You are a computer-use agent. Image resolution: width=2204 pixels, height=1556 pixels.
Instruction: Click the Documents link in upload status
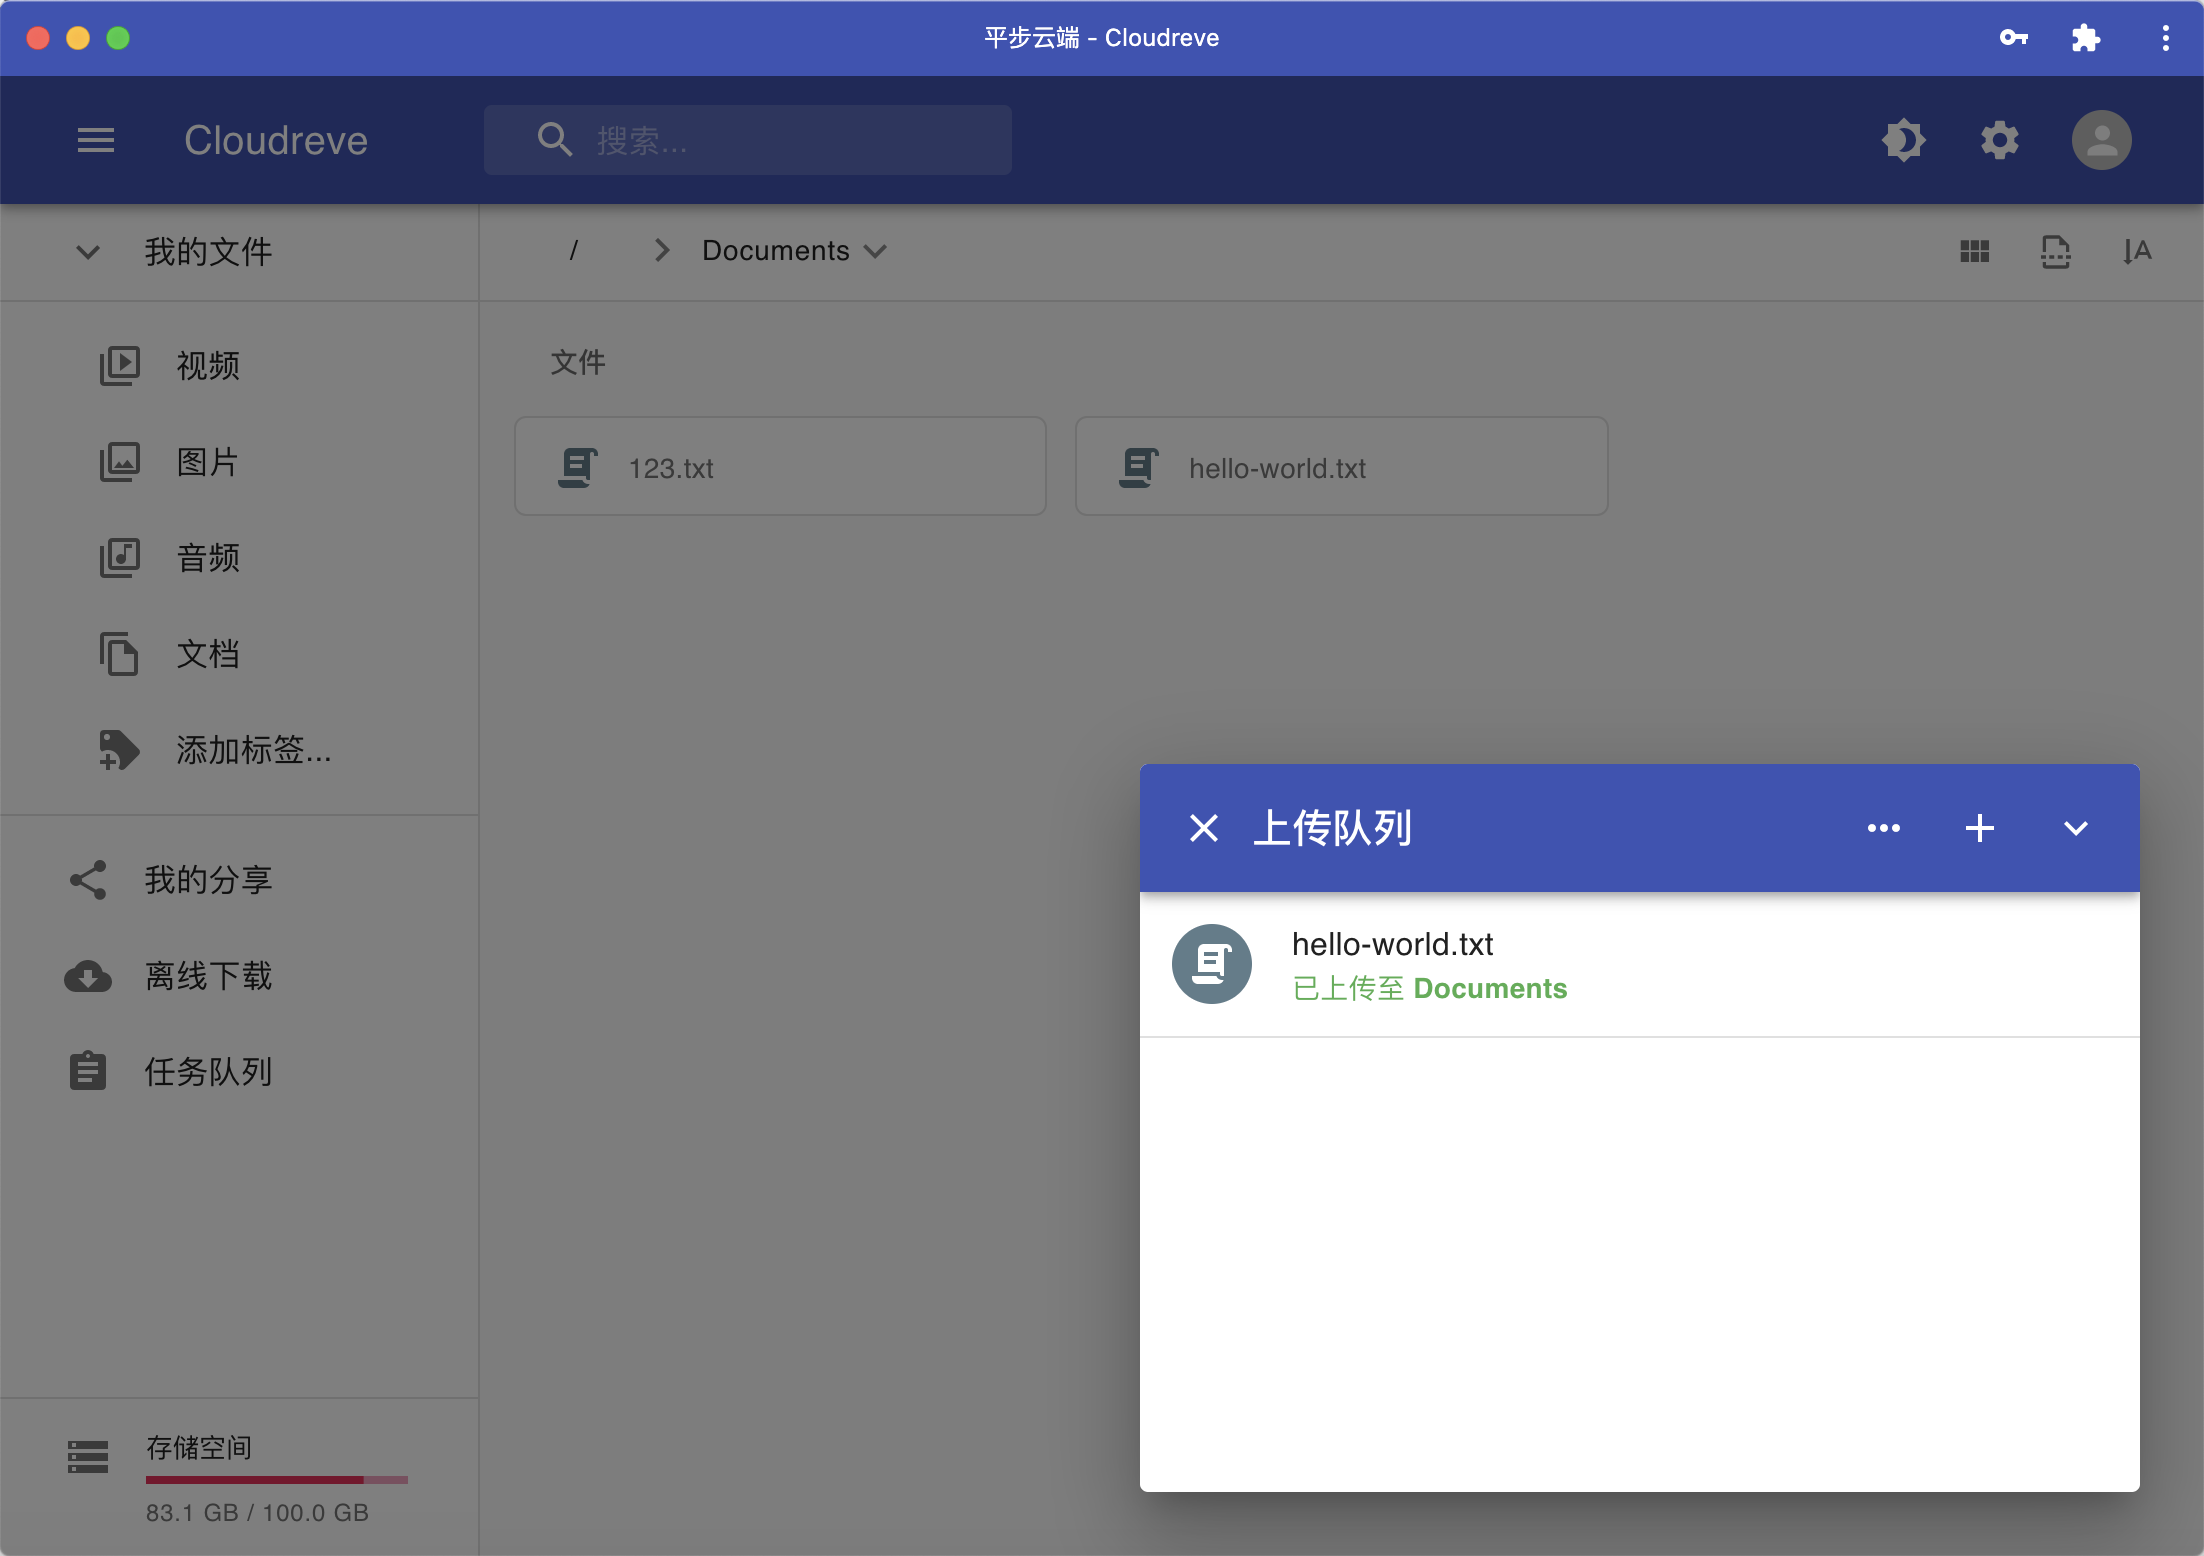(x=1489, y=988)
